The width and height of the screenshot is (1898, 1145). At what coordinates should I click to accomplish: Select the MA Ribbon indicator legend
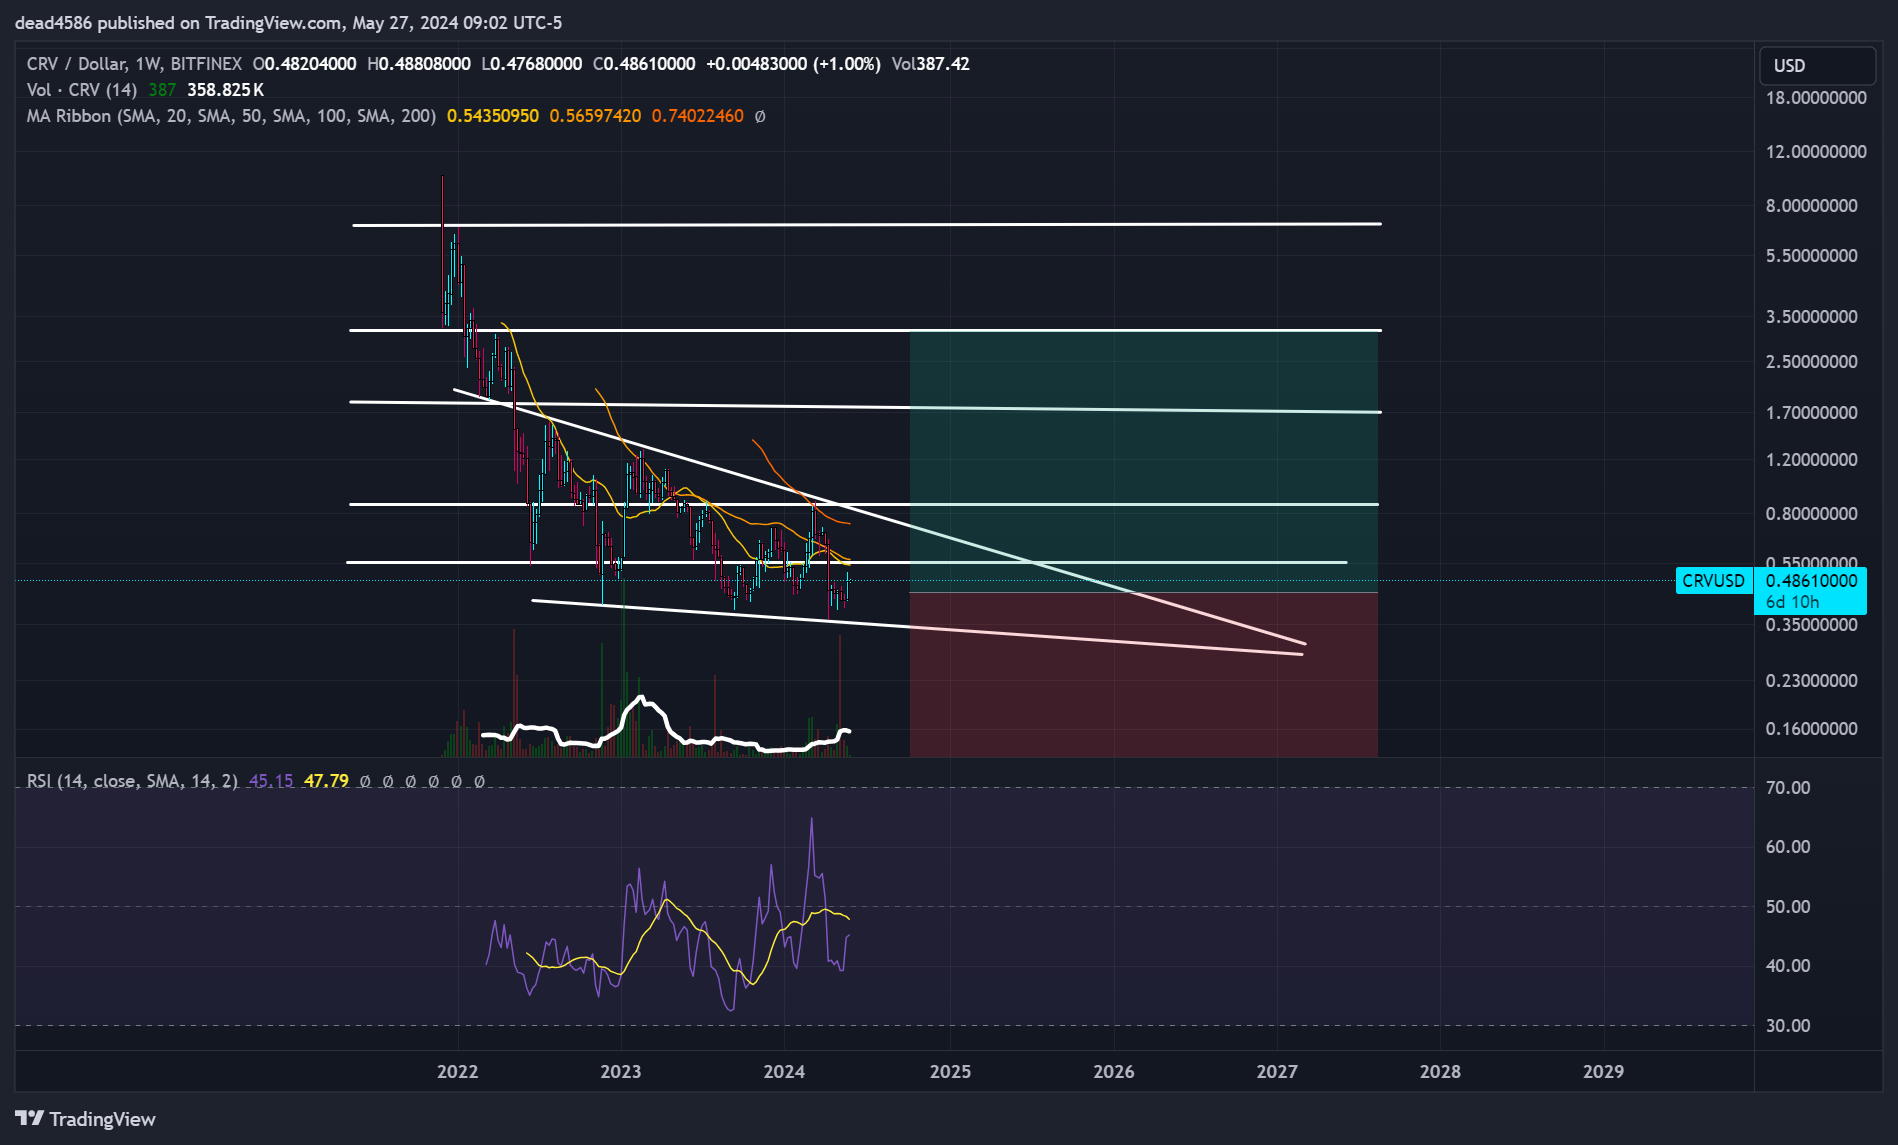231,116
